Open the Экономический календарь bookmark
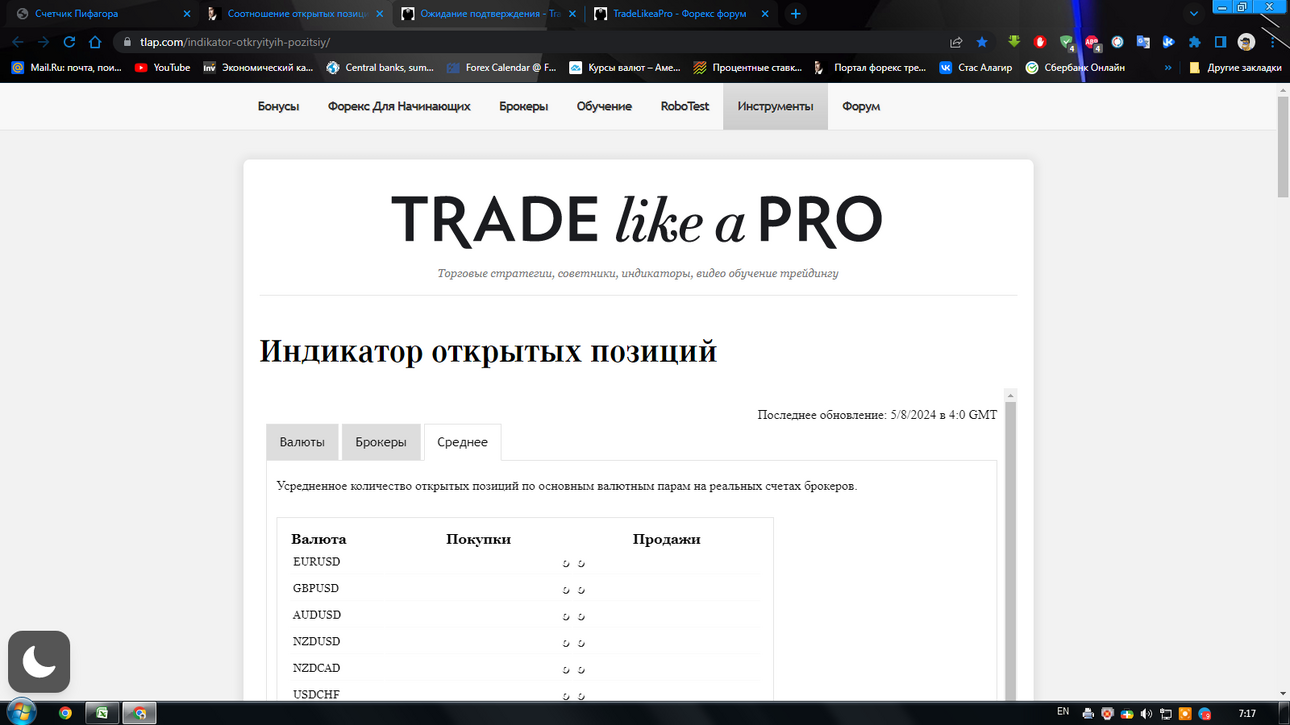This screenshot has height=725, width=1290. point(258,68)
